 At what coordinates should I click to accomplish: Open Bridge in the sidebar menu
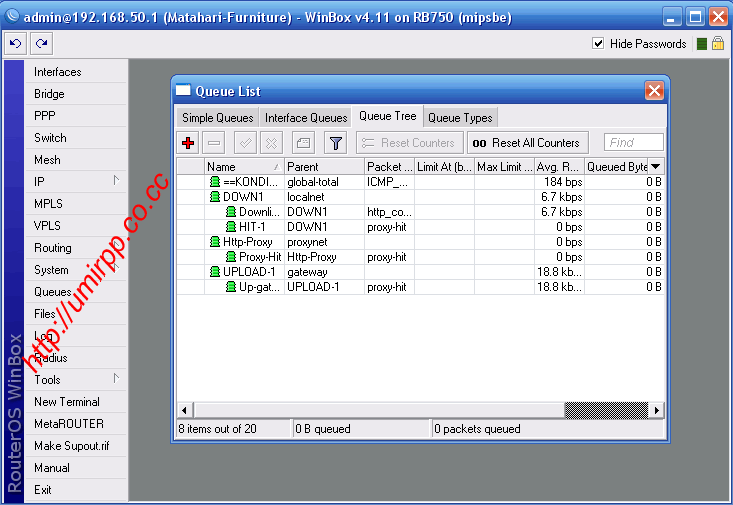pos(76,94)
